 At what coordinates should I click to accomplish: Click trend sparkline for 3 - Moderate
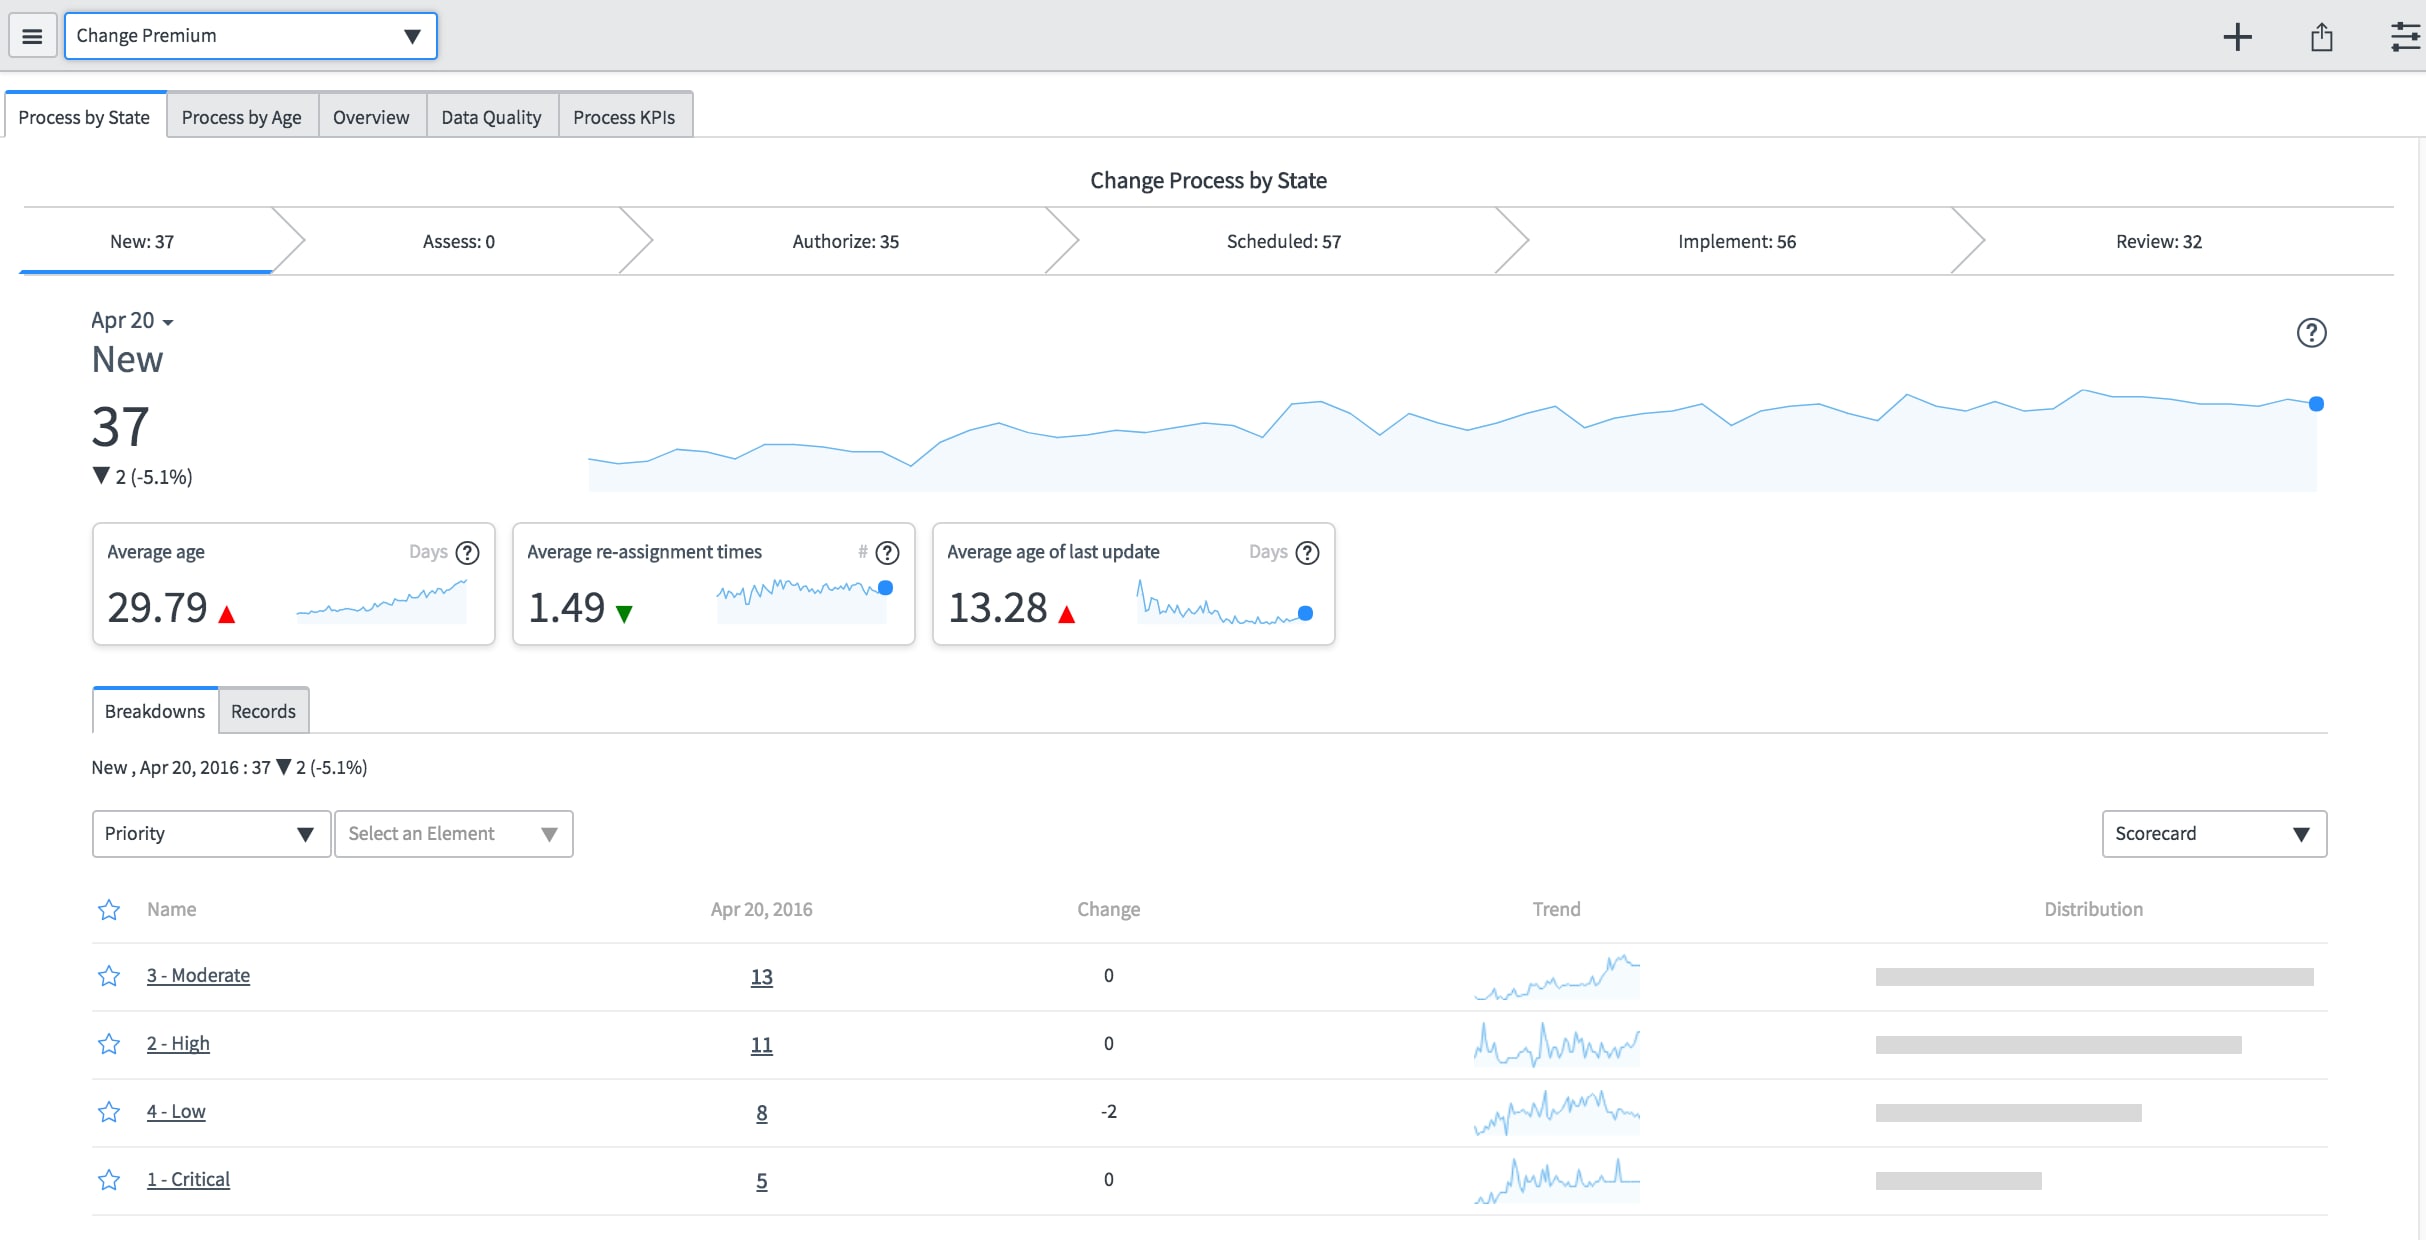pos(1557,976)
